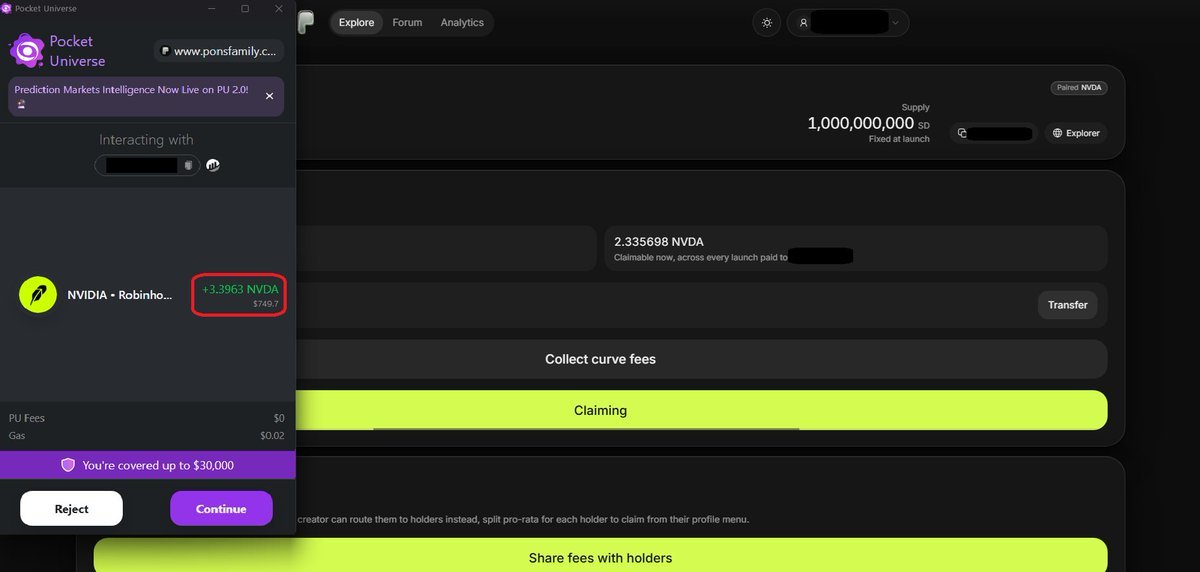
Task: Dismiss the Prediction Markets Intelligence banner
Action: click(269, 96)
